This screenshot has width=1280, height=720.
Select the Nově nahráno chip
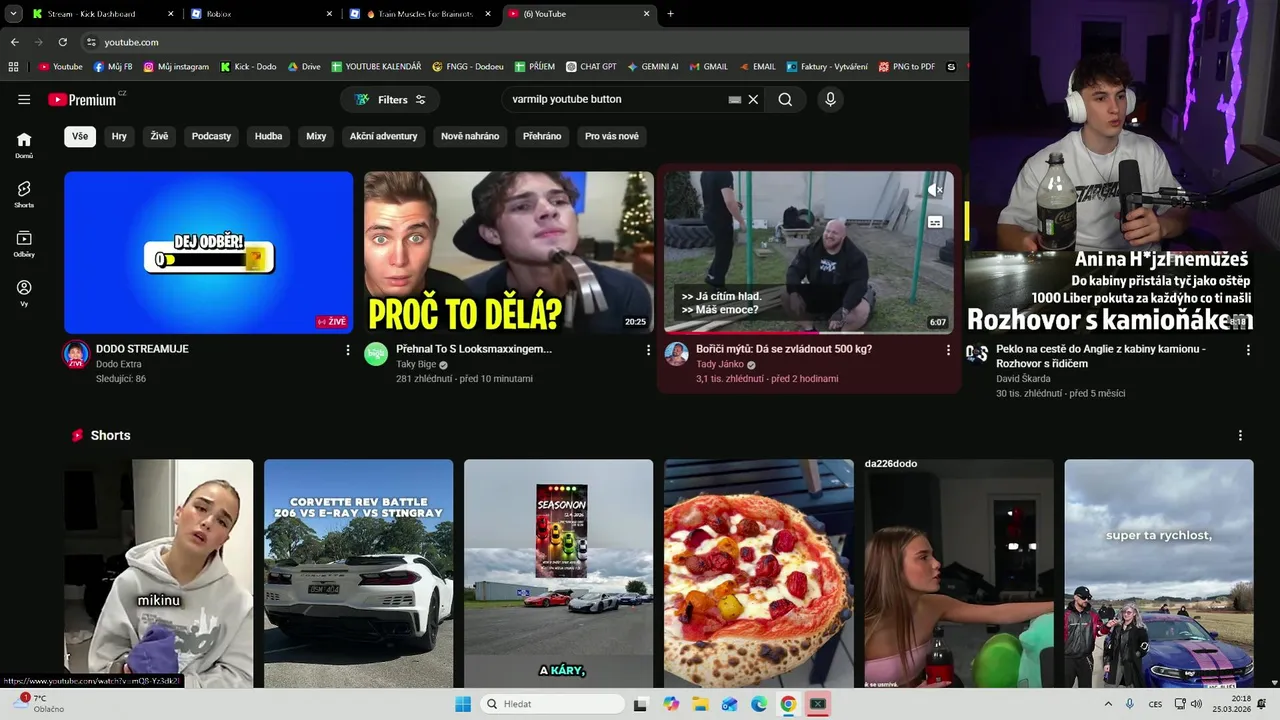tap(470, 136)
